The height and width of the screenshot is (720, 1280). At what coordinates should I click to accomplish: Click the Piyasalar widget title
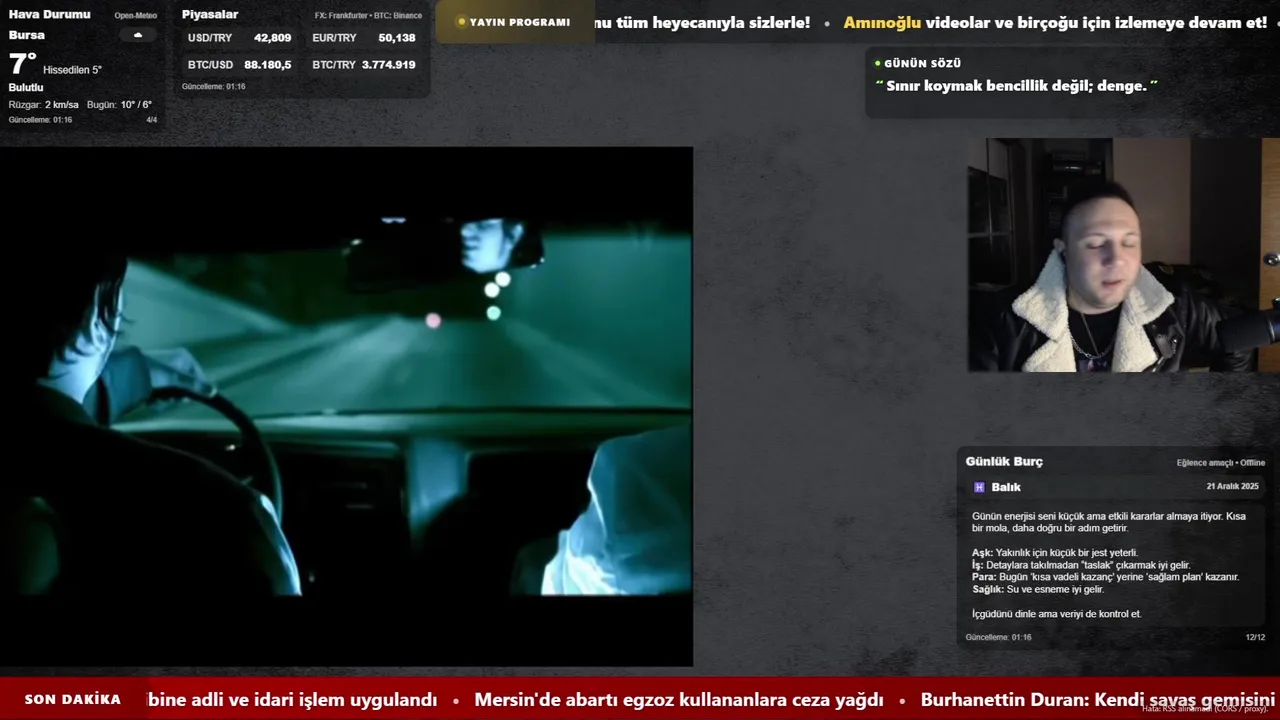(x=210, y=14)
